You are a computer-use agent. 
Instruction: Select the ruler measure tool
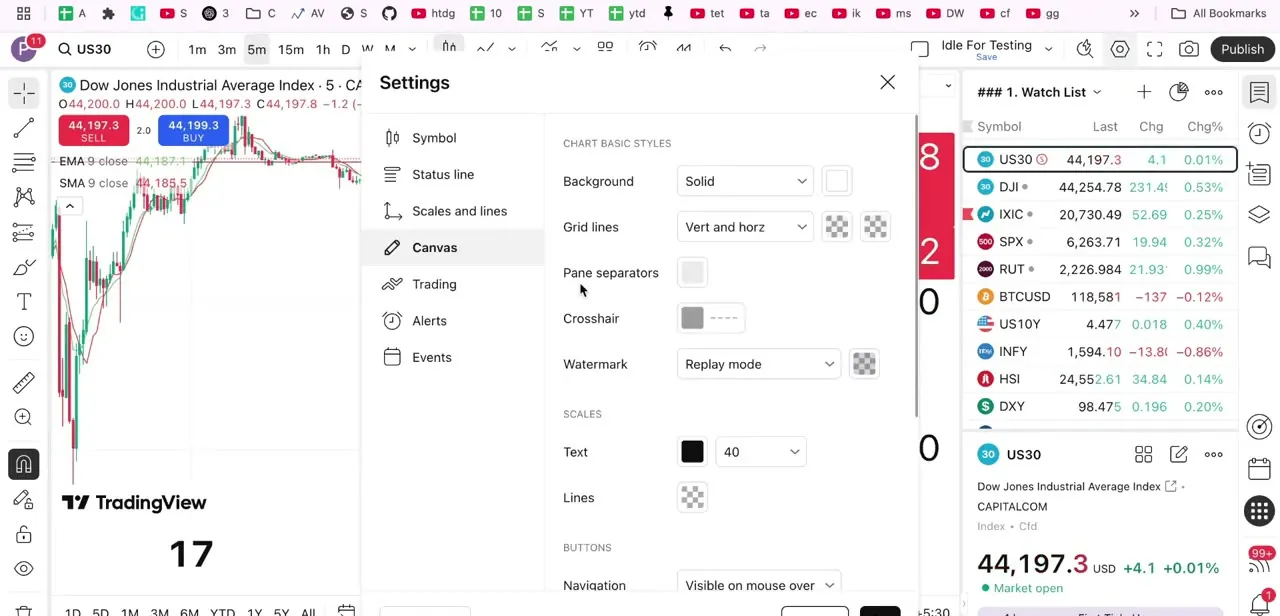(24, 383)
